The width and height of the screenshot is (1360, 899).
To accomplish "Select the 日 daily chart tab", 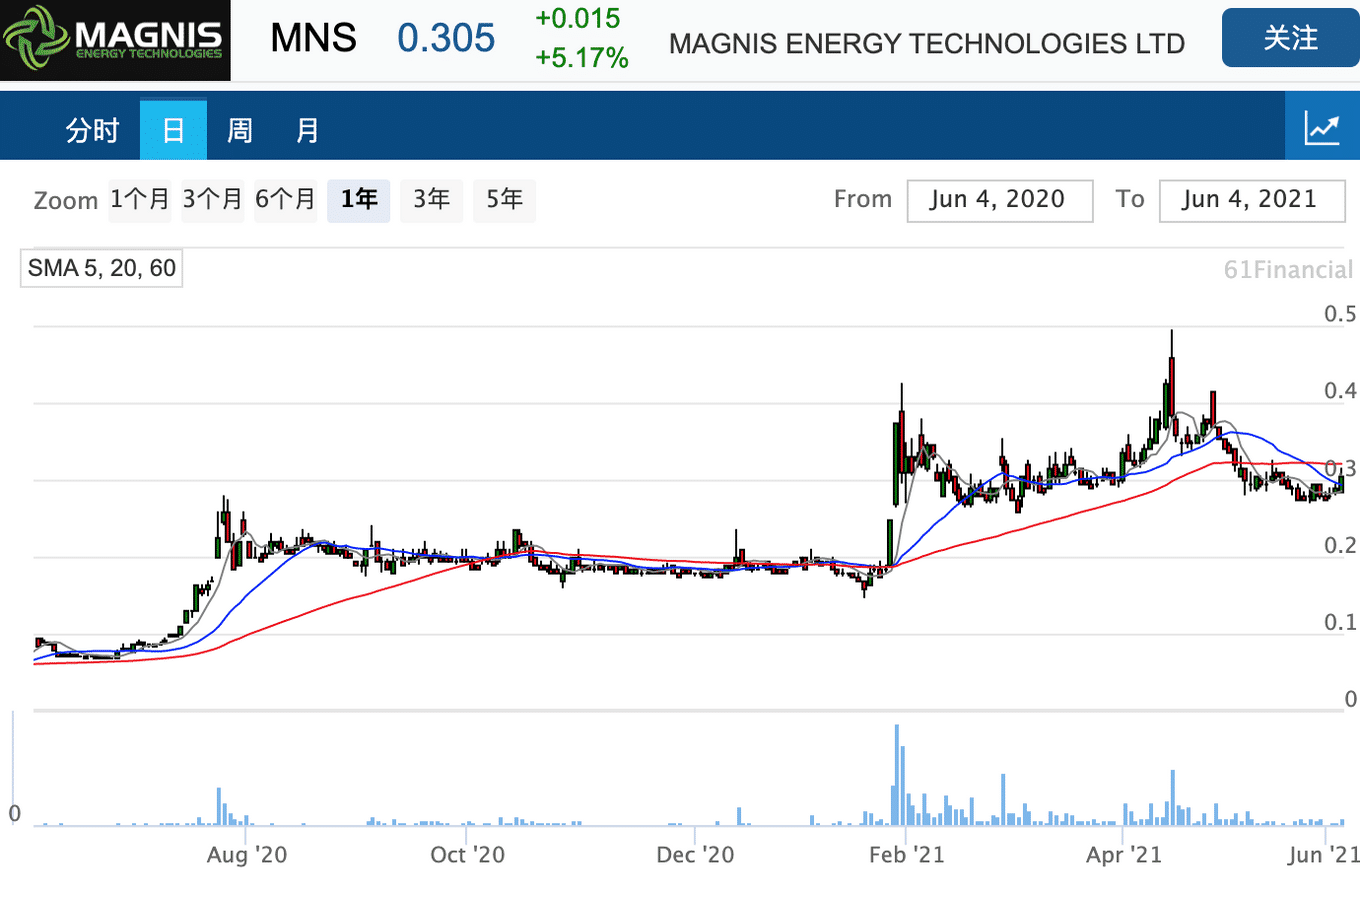I will pos(173,130).
